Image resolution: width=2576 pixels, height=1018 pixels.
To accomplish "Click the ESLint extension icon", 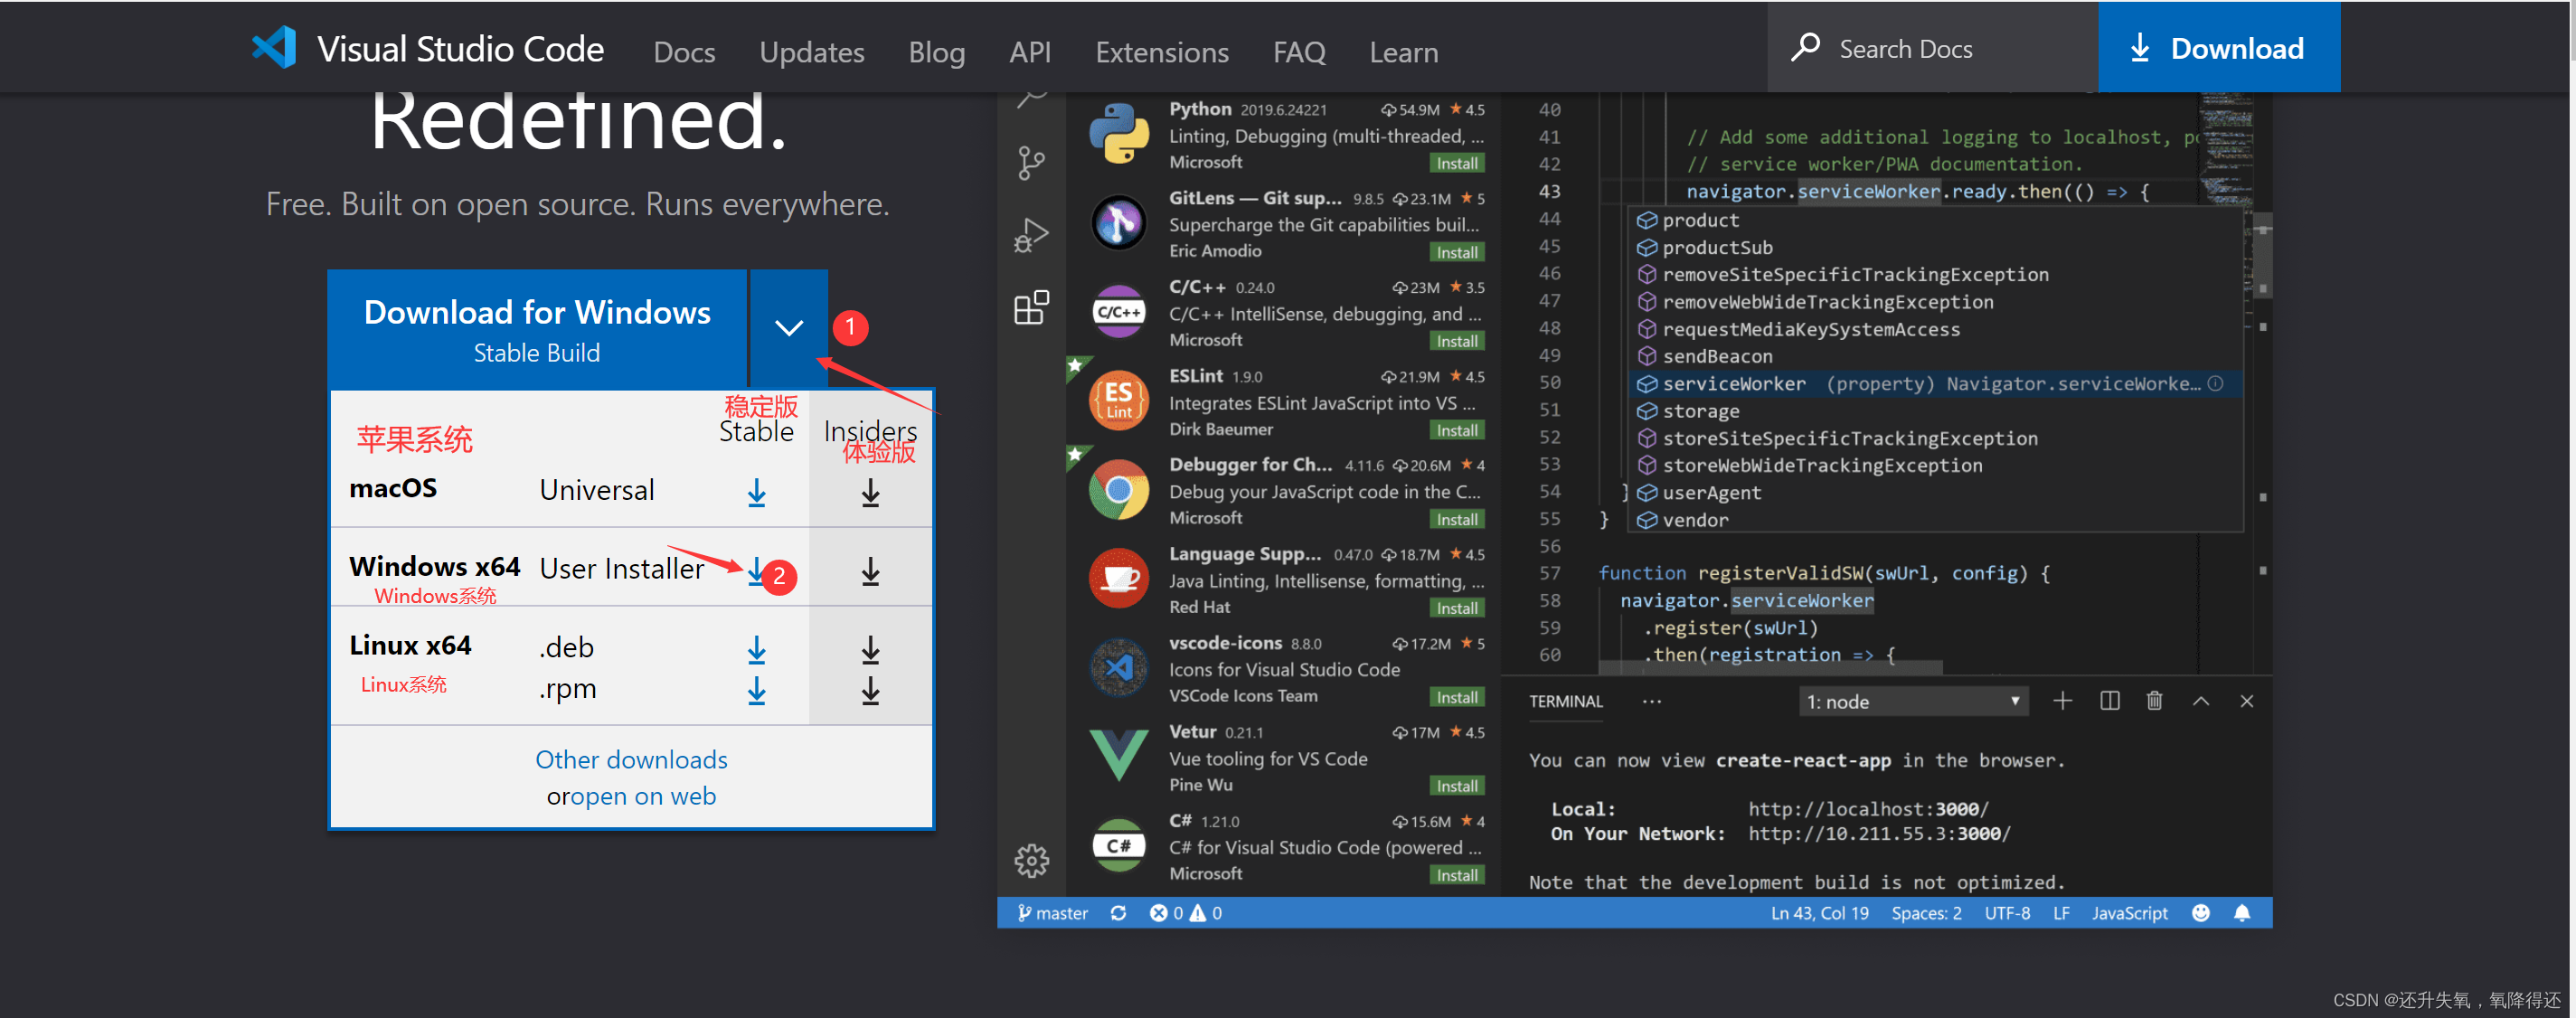I will click(x=1118, y=400).
